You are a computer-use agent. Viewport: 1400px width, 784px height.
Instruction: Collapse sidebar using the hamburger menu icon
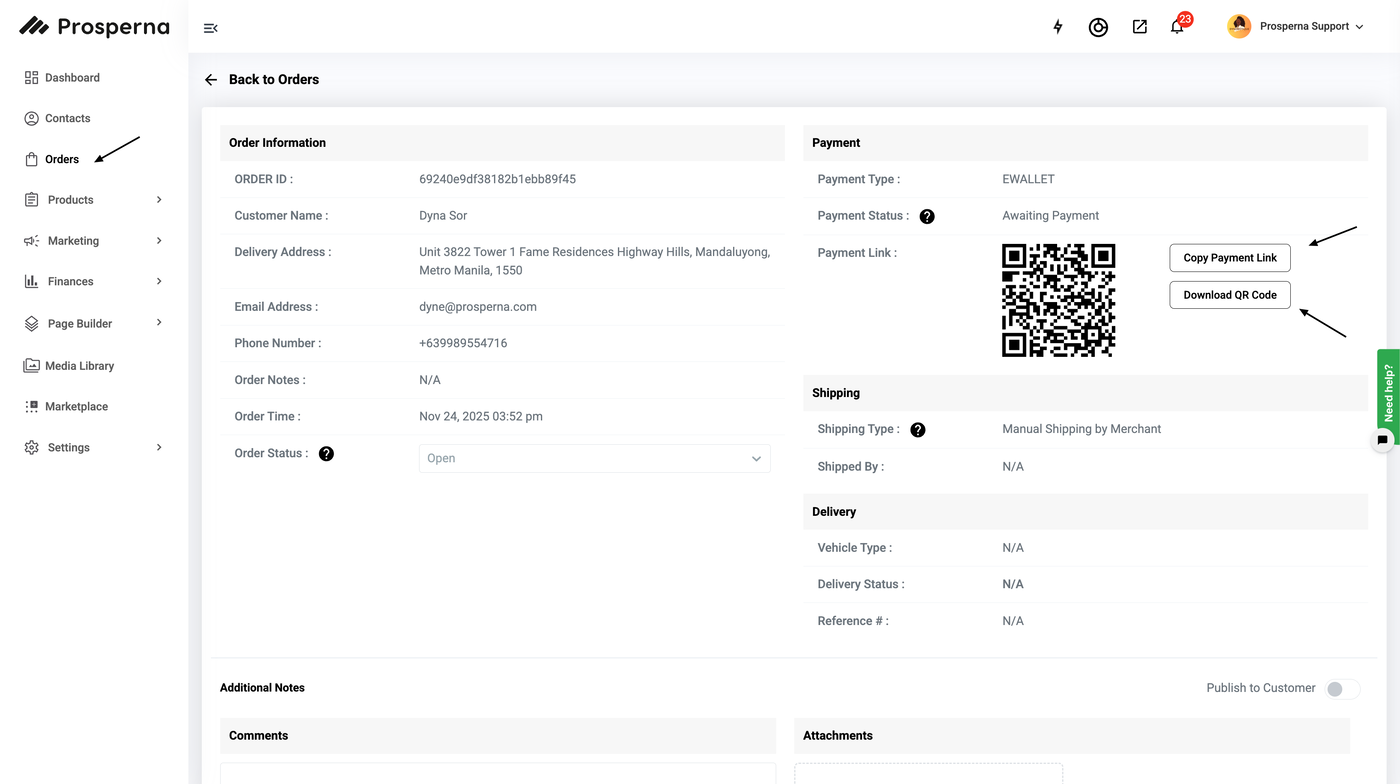[210, 28]
